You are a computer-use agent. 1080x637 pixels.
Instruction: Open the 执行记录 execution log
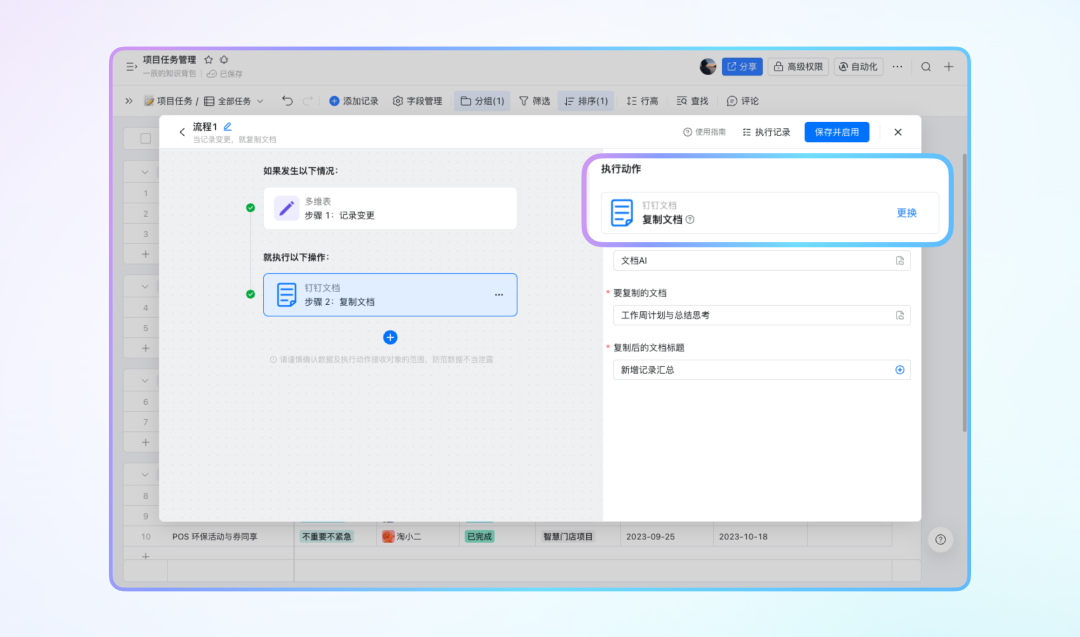[766, 132]
